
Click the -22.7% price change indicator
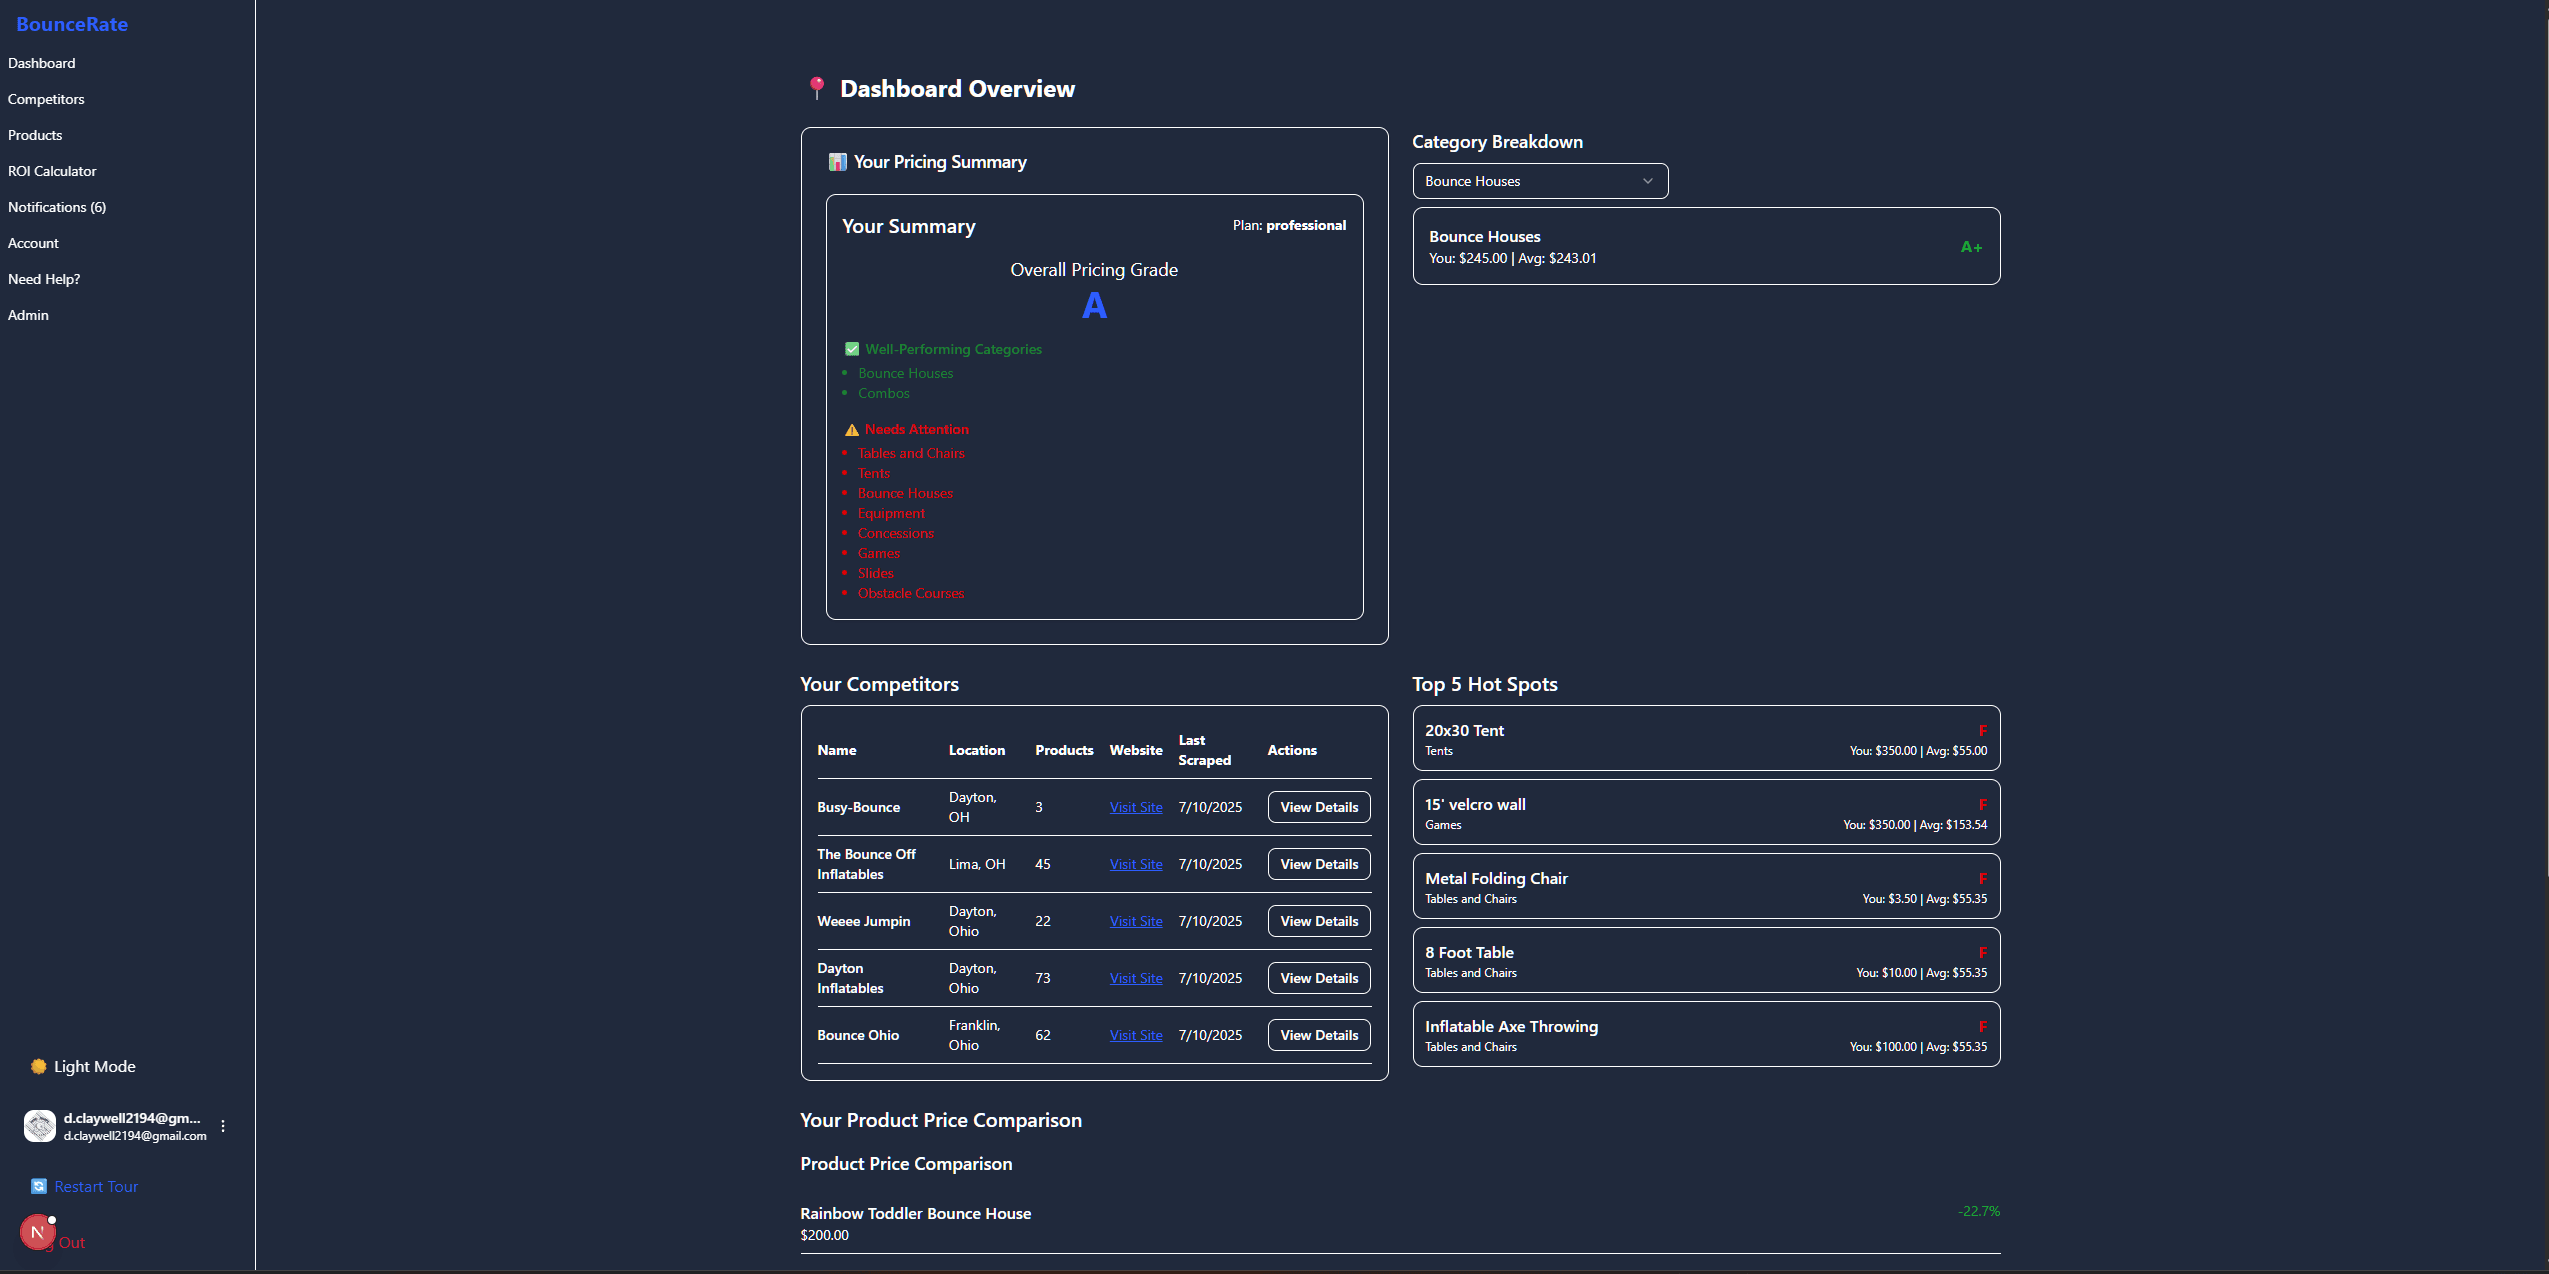[1977, 1211]
